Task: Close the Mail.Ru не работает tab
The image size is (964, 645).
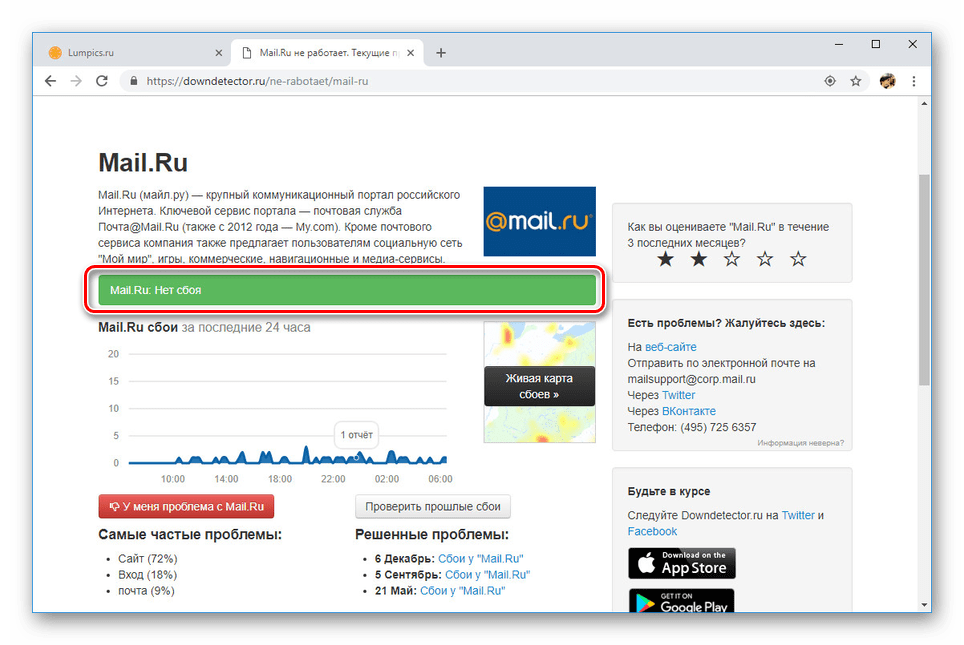Action: point(411,53)
